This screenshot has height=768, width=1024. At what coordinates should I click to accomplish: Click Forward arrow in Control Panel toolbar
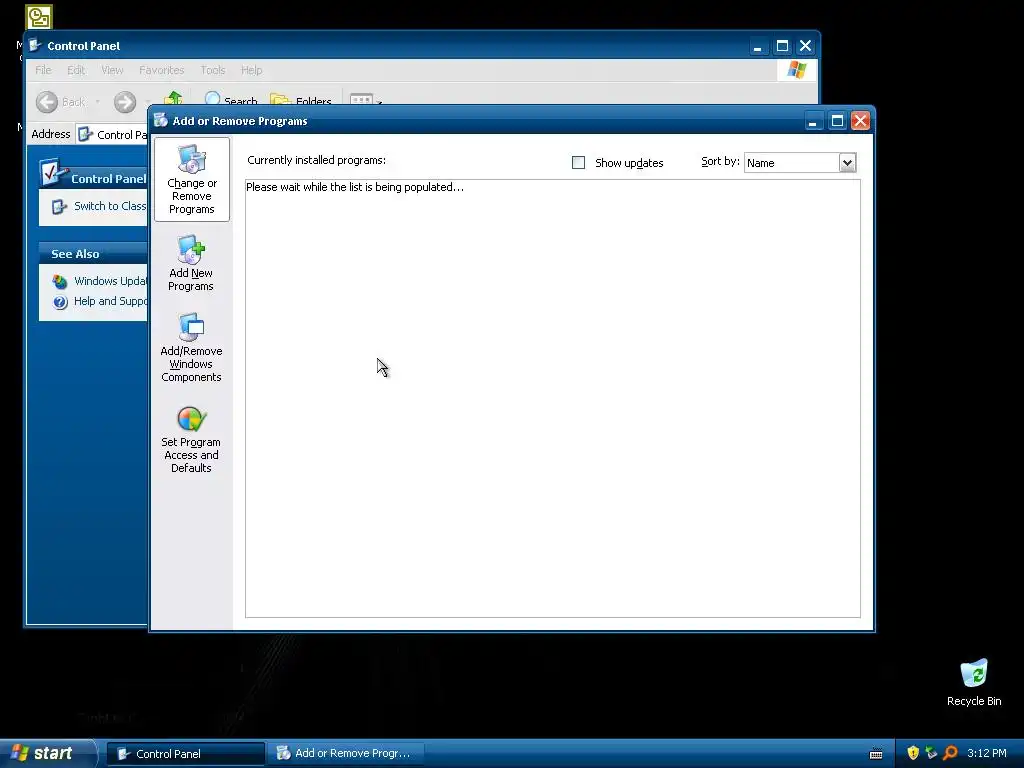point(125,102)
